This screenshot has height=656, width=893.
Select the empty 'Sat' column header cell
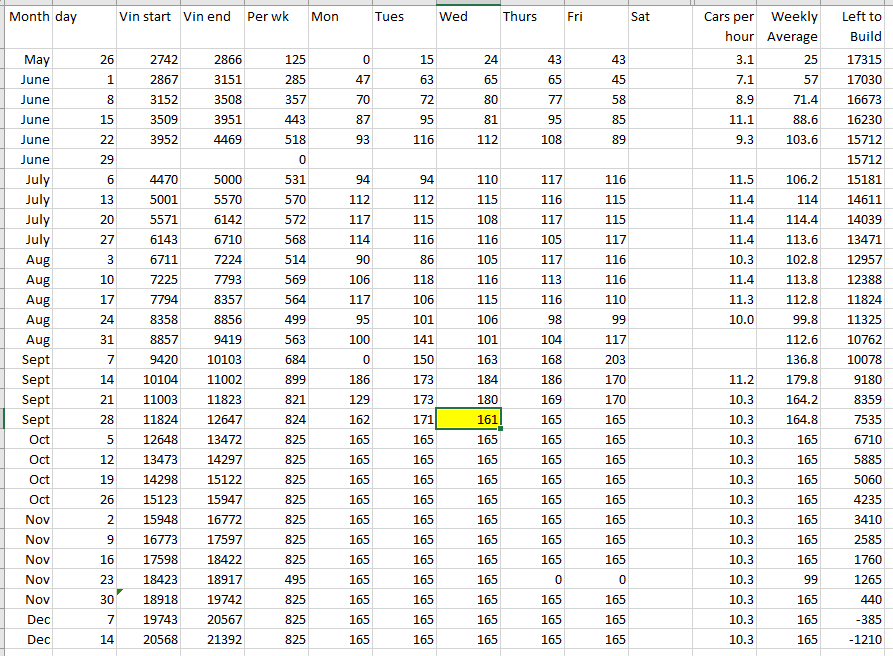coord(658,18)
